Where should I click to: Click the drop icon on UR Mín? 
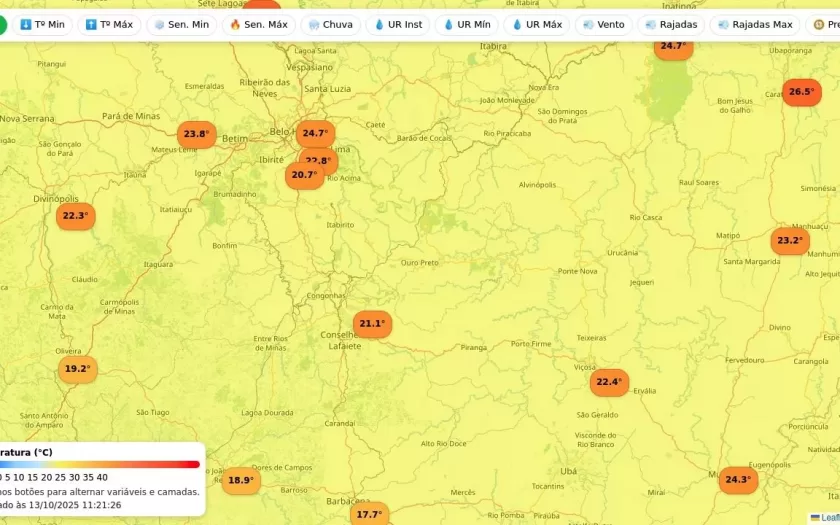(x=448, y=25)
